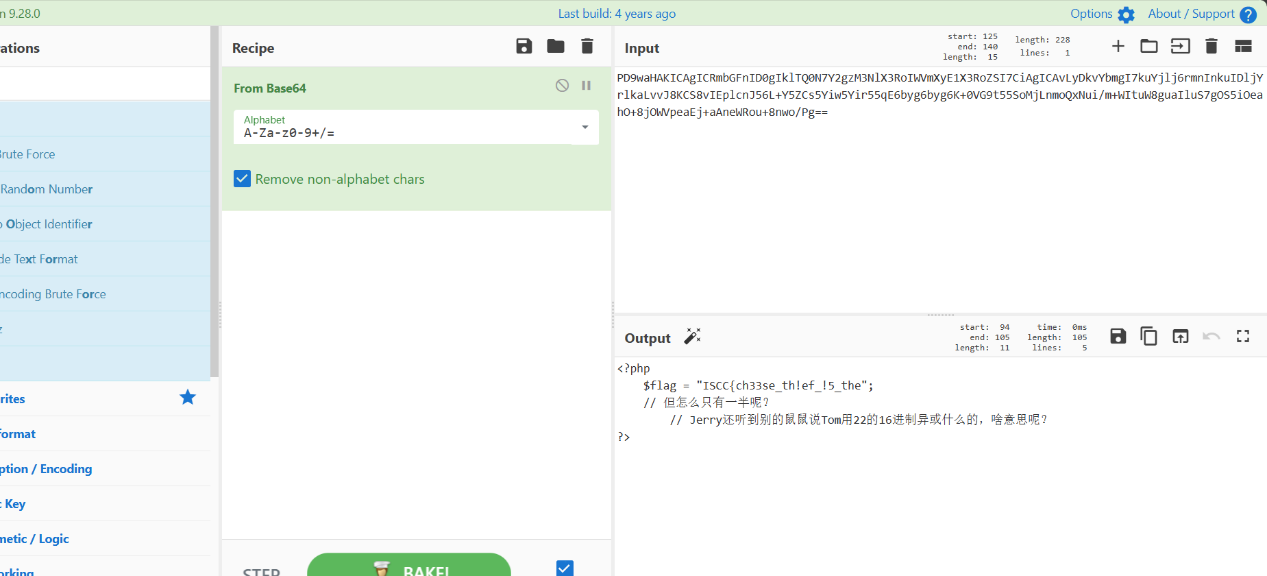This screenshot has width=1267, height=576.
Task: Undo the output-to-input switch
Action: [x=1211, y=336]
